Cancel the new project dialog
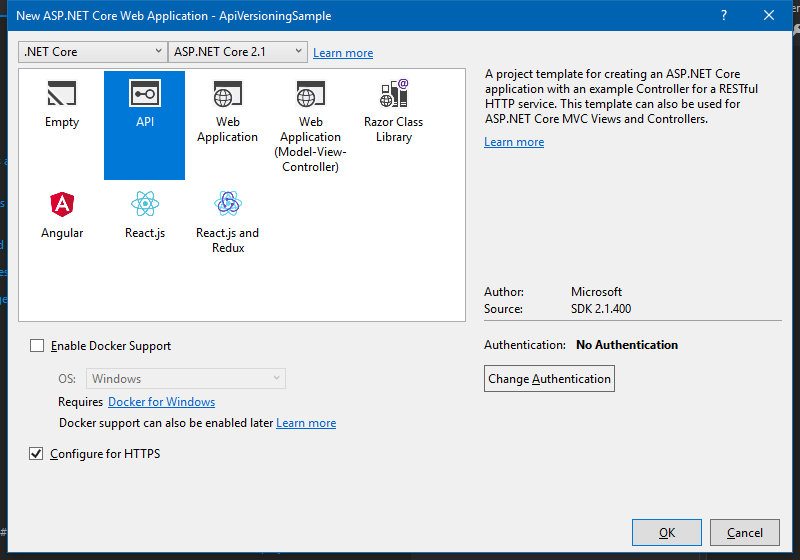800x560 pixels. tap(745, 533)
